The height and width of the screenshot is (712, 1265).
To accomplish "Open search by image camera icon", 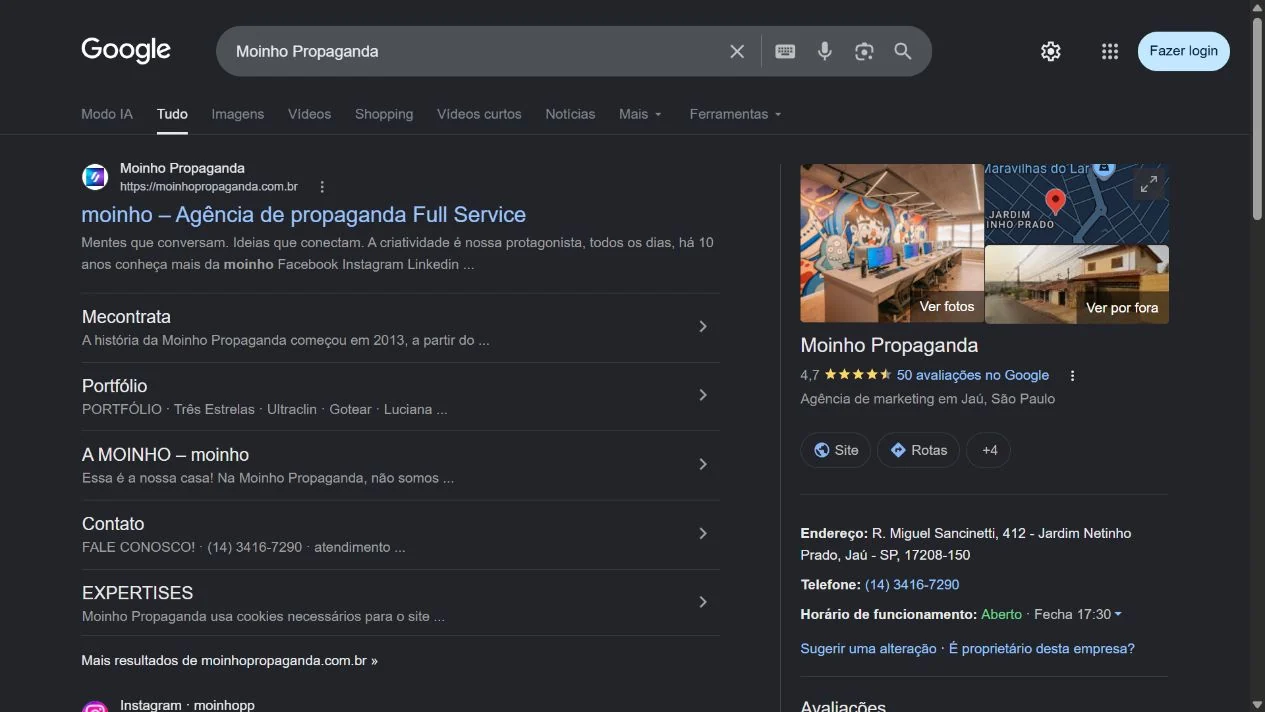I will pos(864,51).
